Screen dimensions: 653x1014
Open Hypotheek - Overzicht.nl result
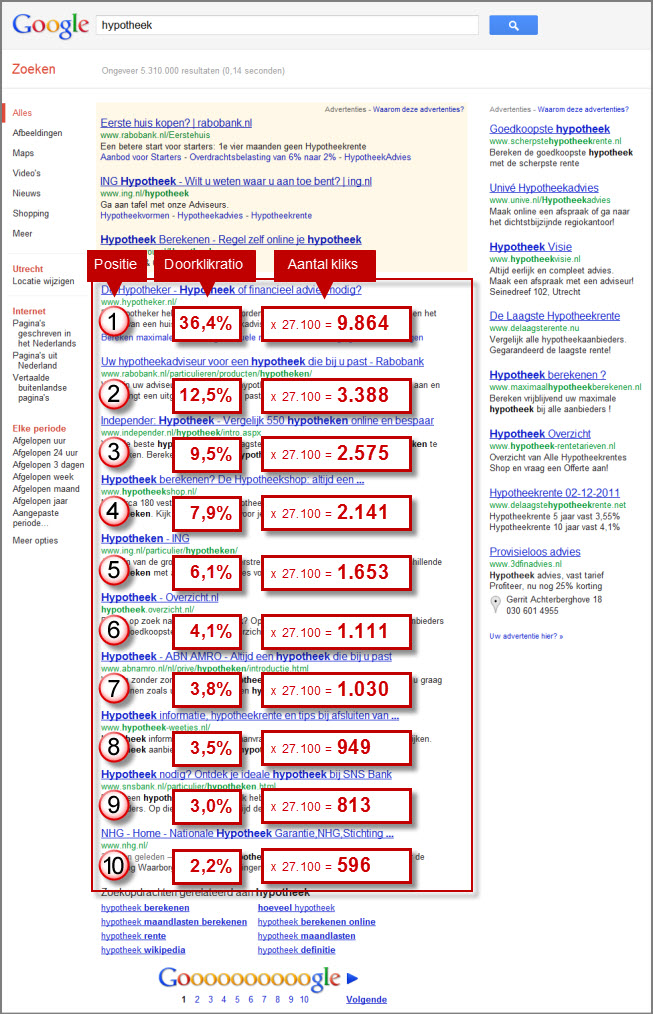(160, 598)
